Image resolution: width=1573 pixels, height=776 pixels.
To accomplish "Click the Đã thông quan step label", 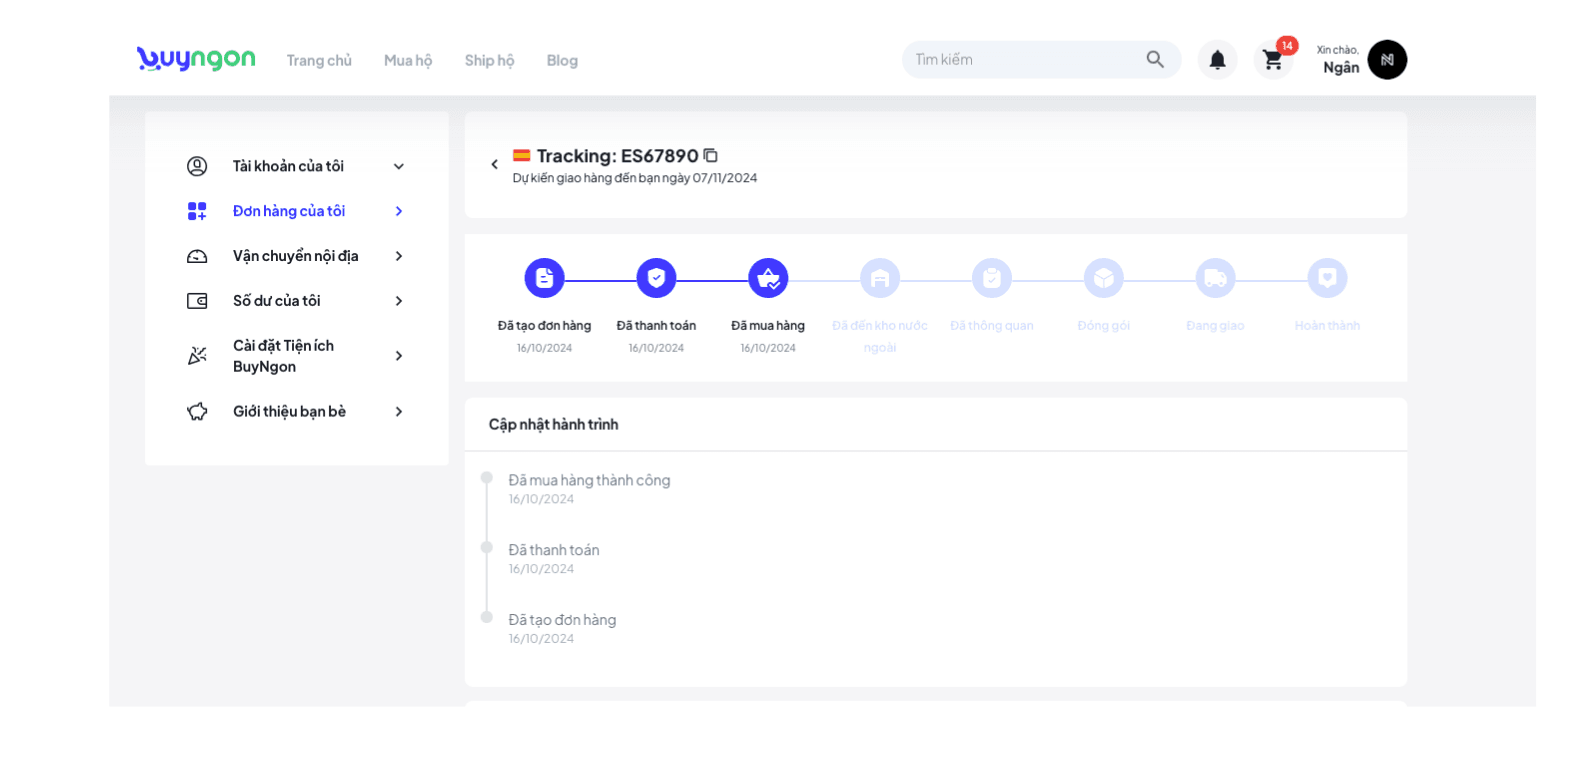I will click(992, 325).
